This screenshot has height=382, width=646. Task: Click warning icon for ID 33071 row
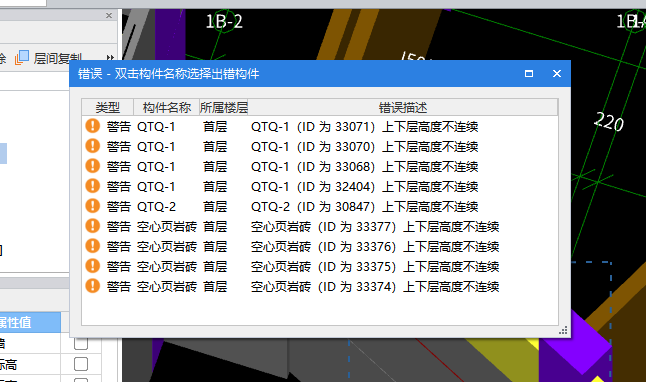[93, 126]
